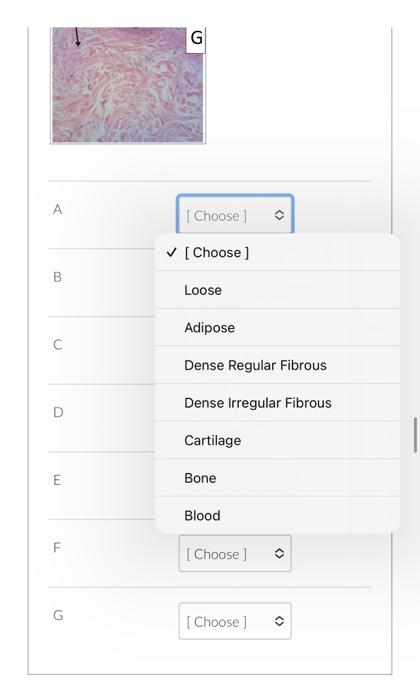Viewport: 420px width, 700px height.
Task: Pick Cartilage in the open list
Action: click(277, 441)
